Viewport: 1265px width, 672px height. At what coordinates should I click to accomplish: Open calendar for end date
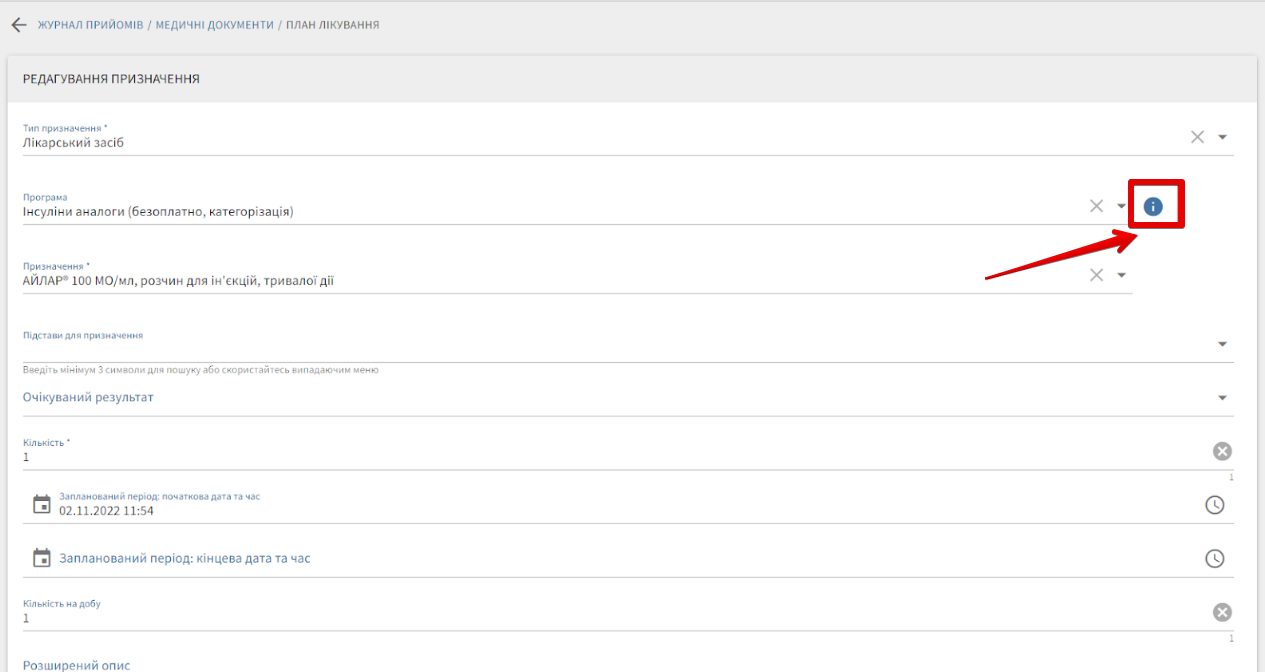(41, 558)
